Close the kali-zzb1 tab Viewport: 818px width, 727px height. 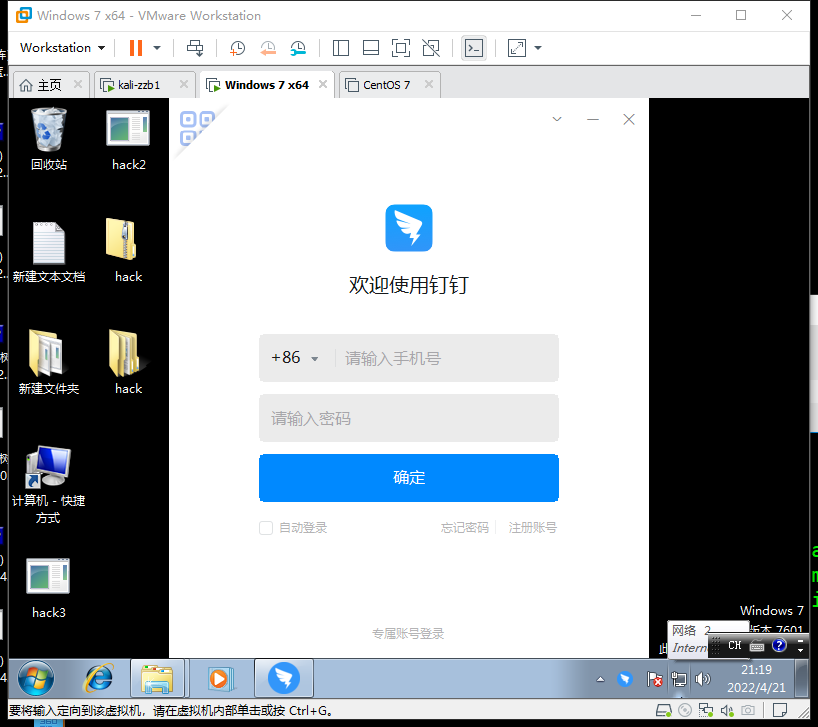click(184, 84)
